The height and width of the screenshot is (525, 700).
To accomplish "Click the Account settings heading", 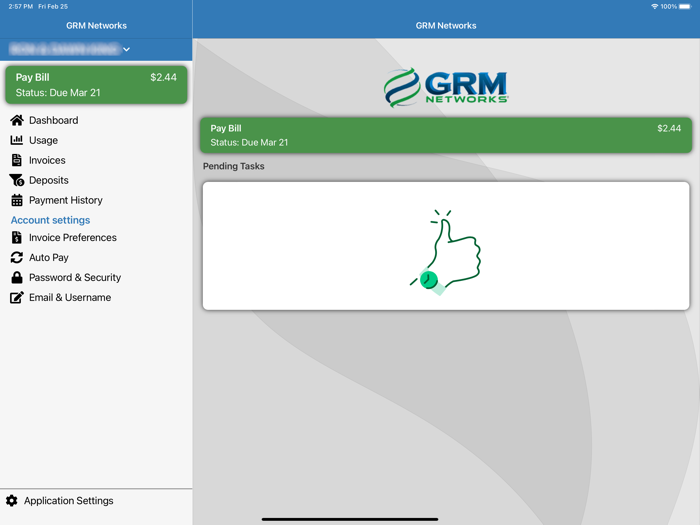I will pyautogui.click(x=50, y=220).
